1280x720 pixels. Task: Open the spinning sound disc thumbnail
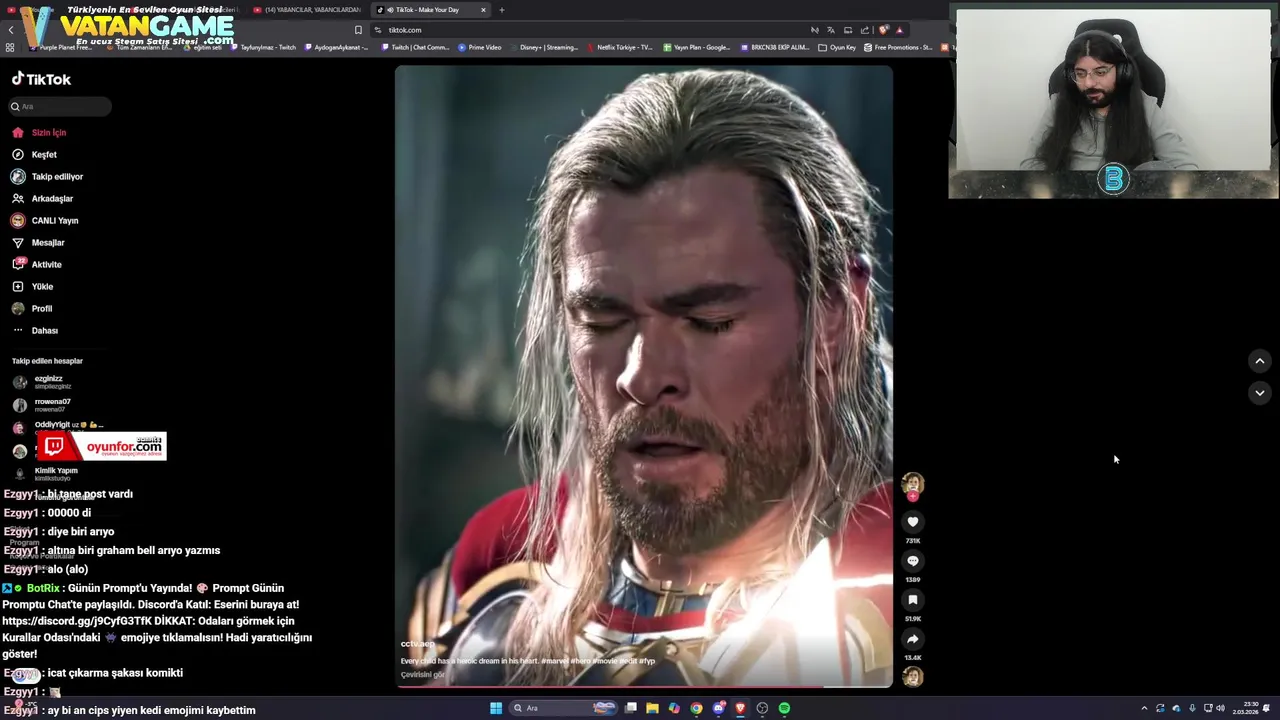pos(913,677)
